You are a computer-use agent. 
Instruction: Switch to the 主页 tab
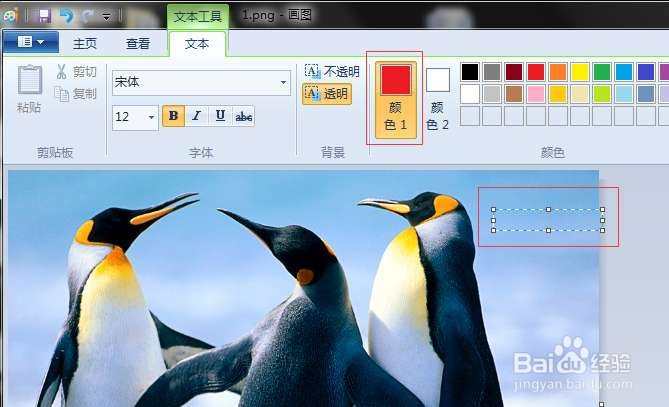pyautogui.click(x=85, y=44)
